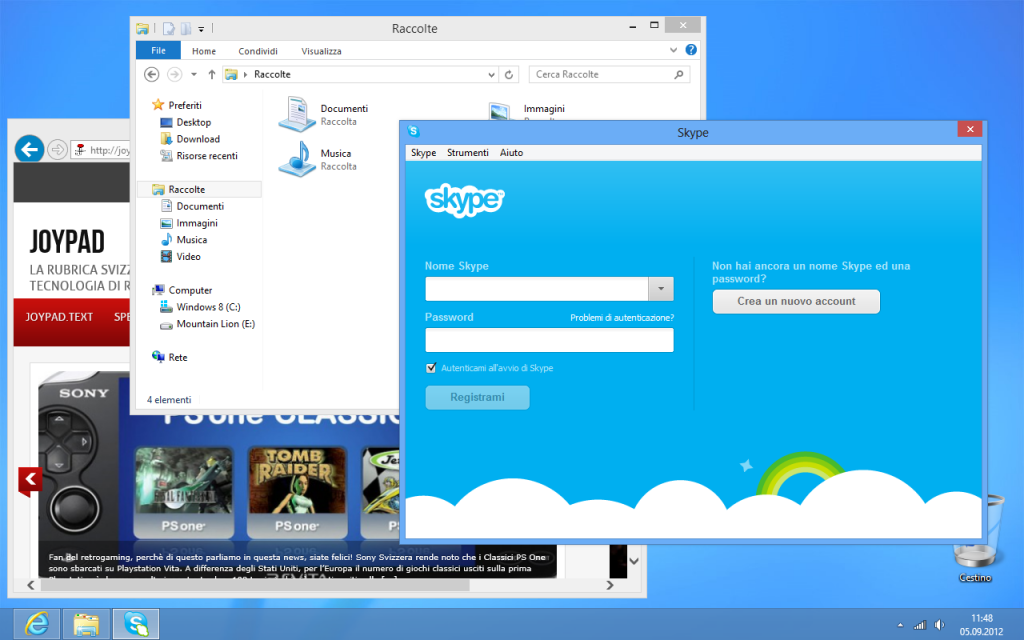1024x640 pixels.
Task: Click the Internet Explorer address bar
Action: pyautogui.click(x=102, y=150)
